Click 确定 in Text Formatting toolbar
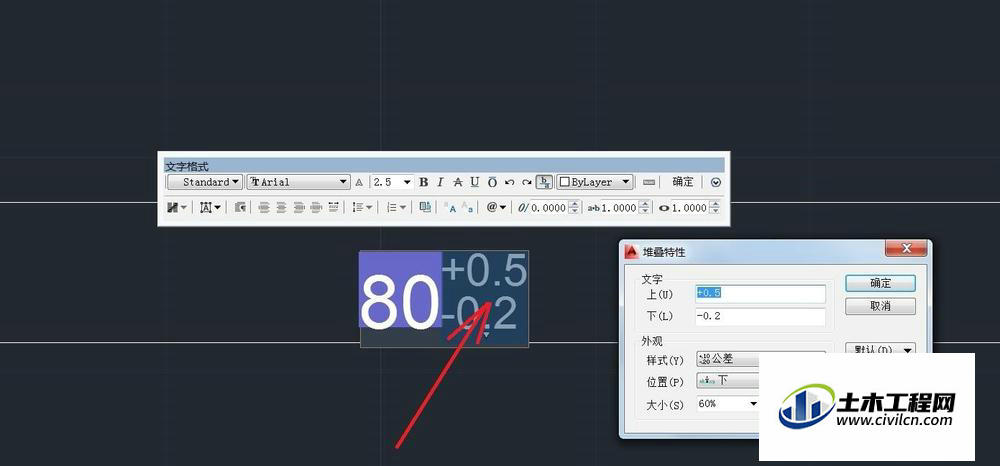Screen dimensions: 1000x466 pos(682,182)
